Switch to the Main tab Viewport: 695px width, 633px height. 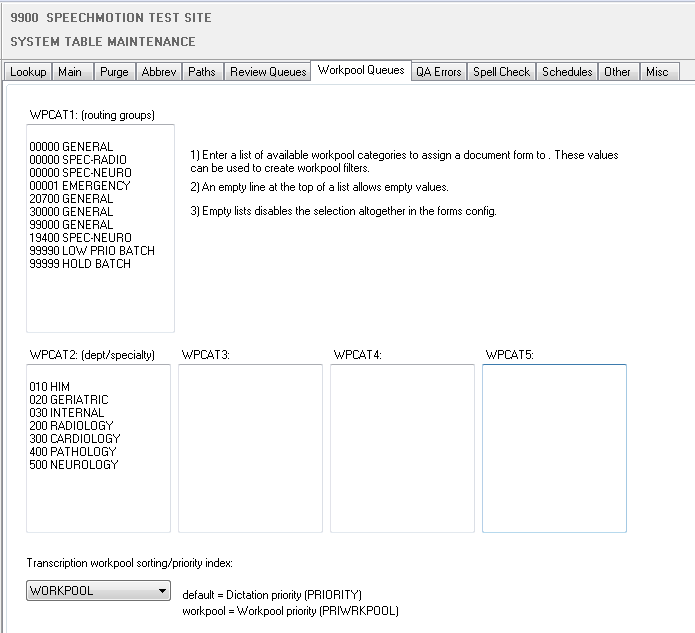70,72
